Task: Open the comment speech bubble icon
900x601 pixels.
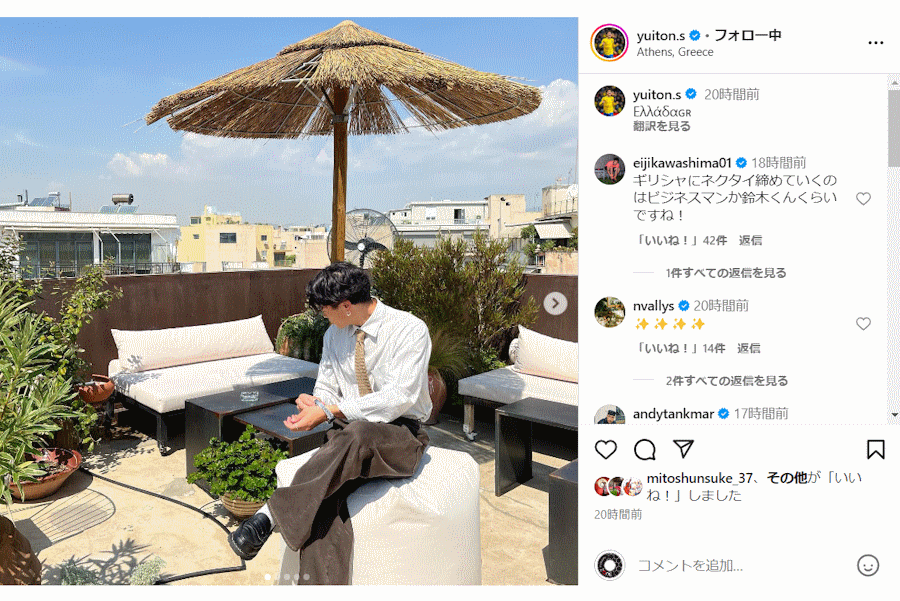Action: [645, 449]
